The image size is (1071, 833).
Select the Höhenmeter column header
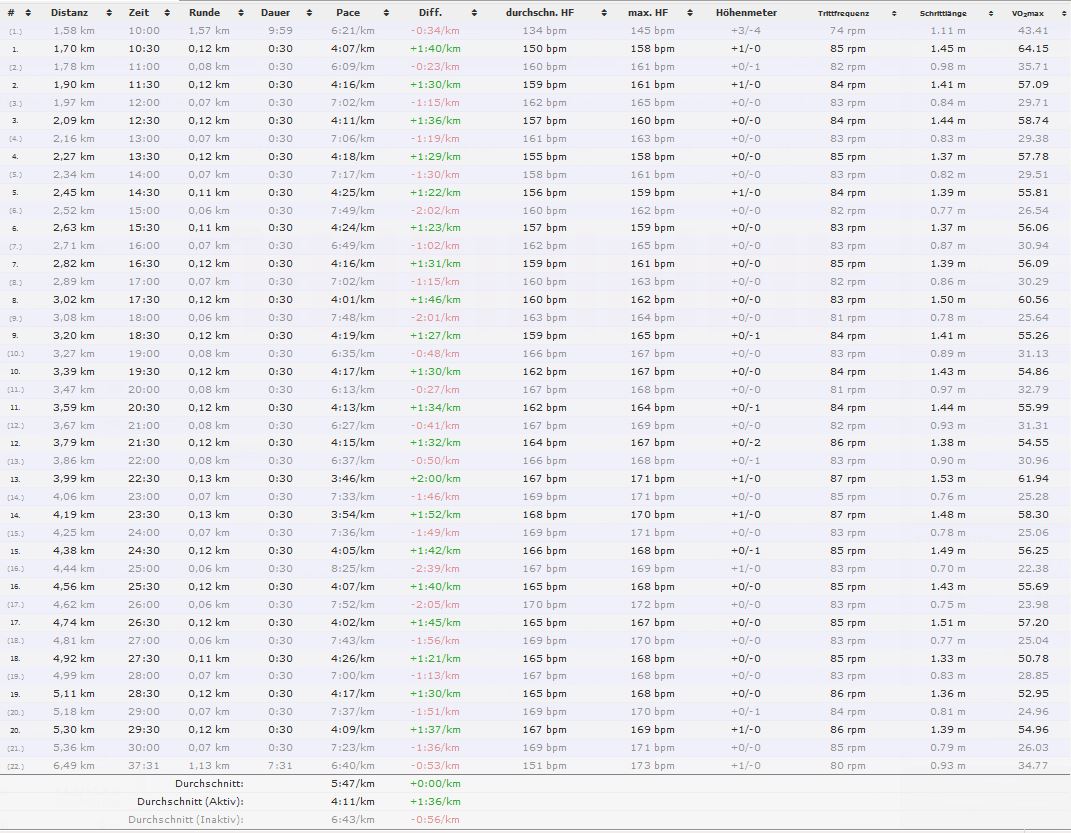(746, 13)
